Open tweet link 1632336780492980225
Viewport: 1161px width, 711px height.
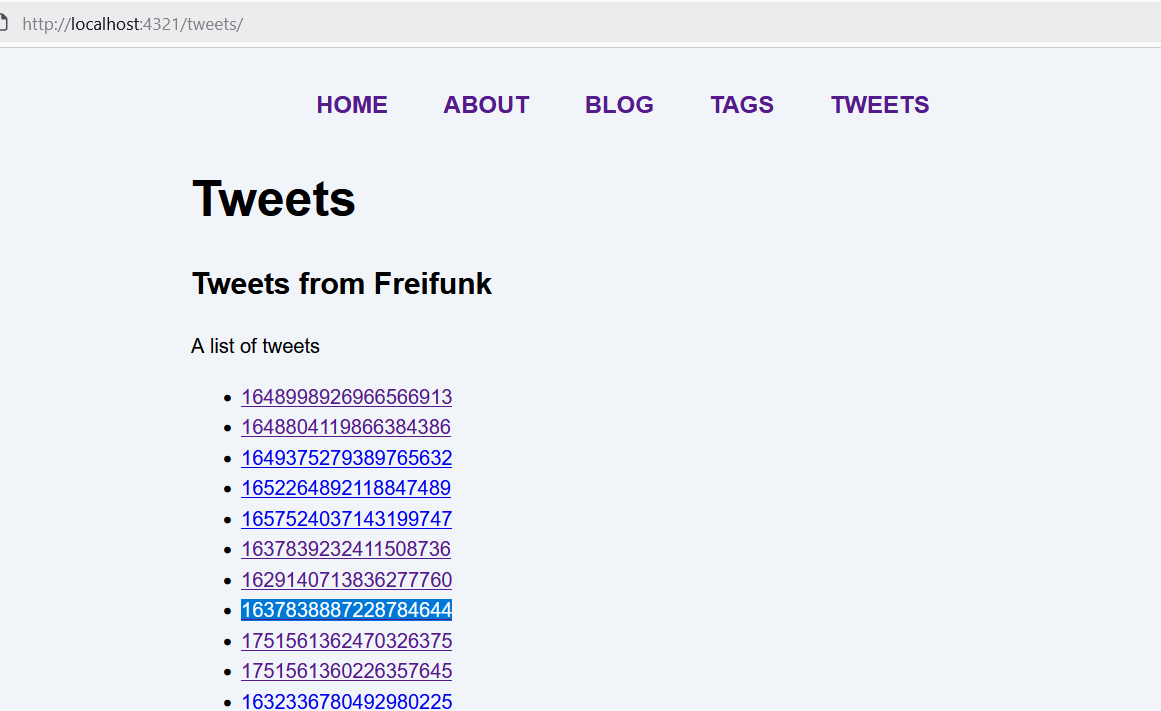pos(347,701)
